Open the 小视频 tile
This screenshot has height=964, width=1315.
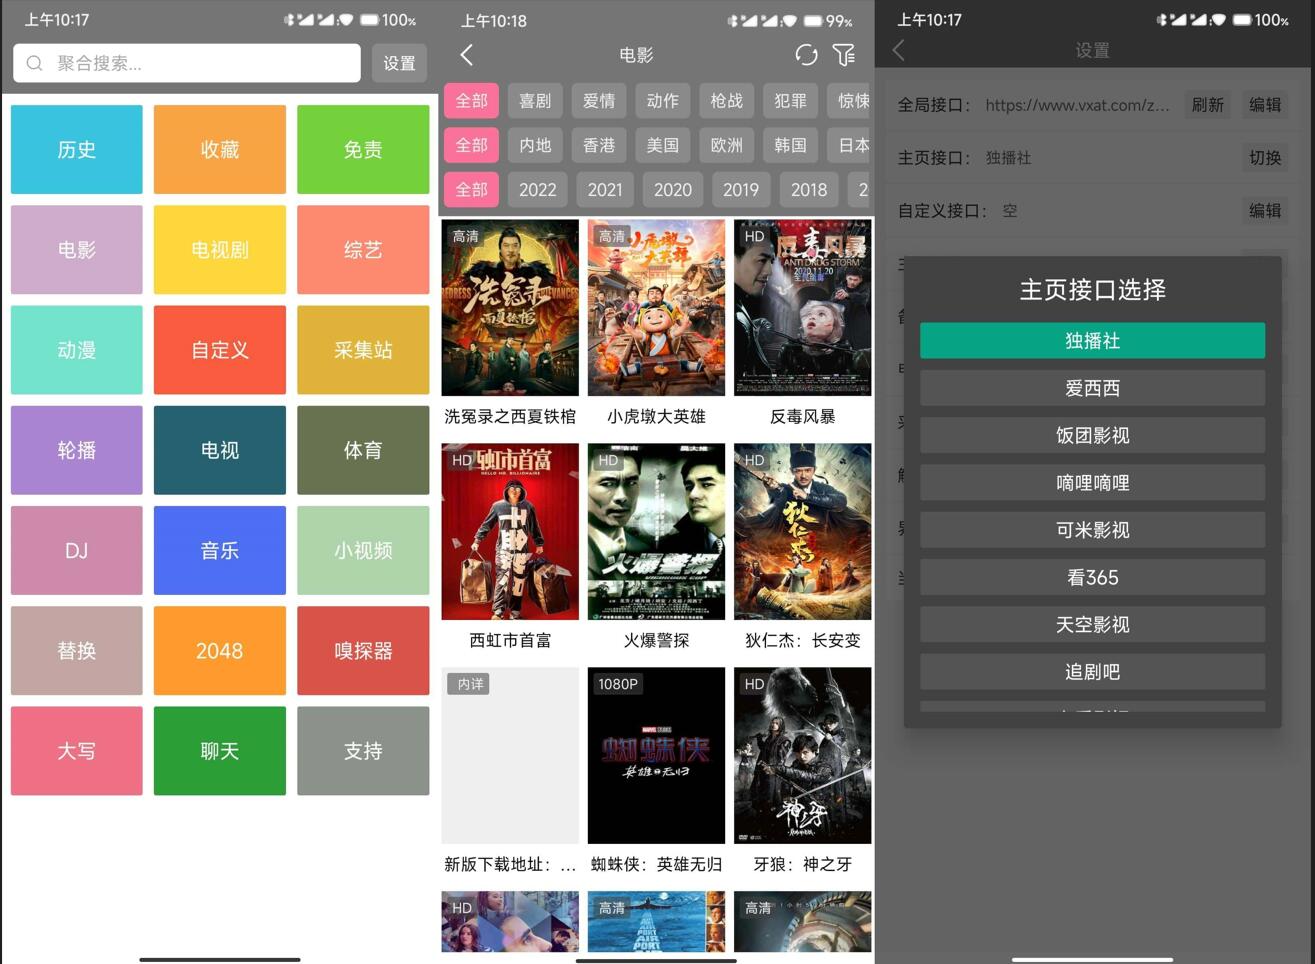pyautogui.click(x=363, y=550)
